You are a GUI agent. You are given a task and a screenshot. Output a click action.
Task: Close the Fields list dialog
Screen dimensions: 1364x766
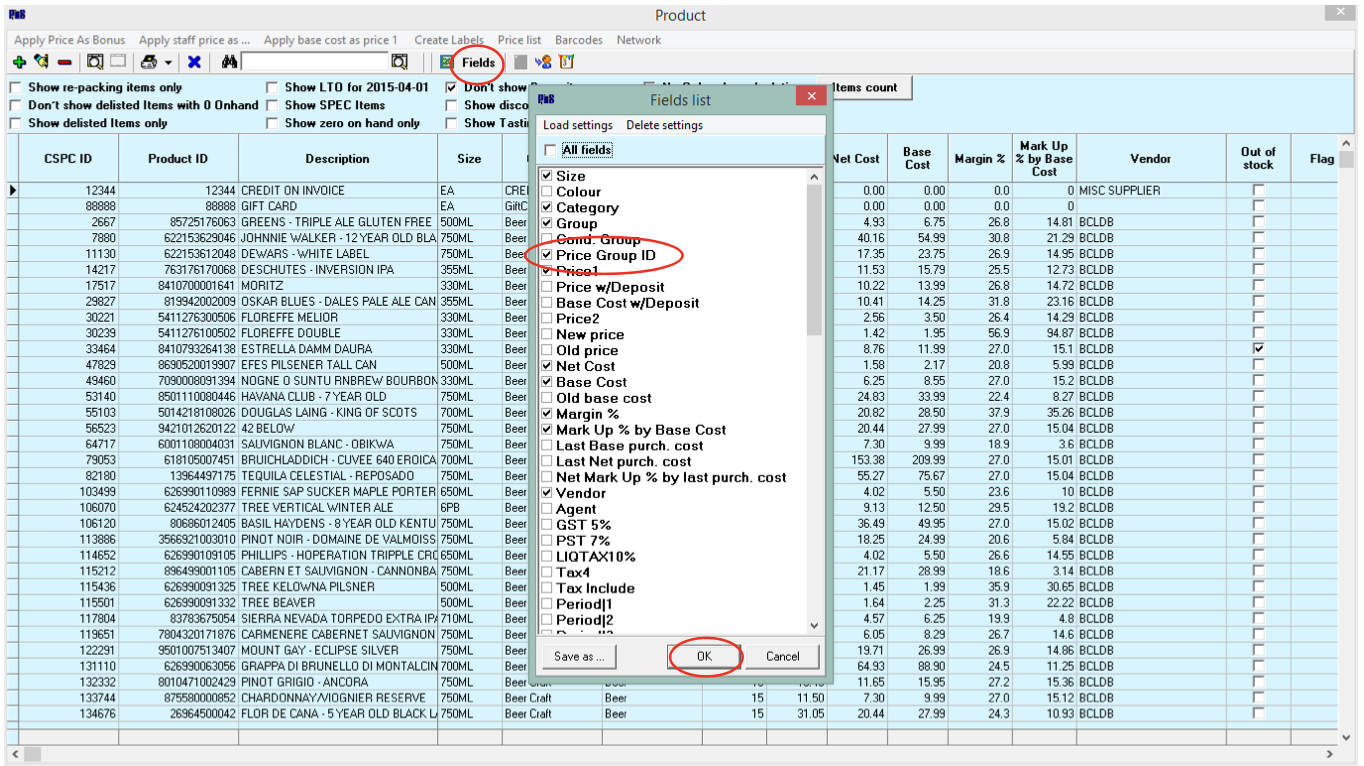[810, 97]
